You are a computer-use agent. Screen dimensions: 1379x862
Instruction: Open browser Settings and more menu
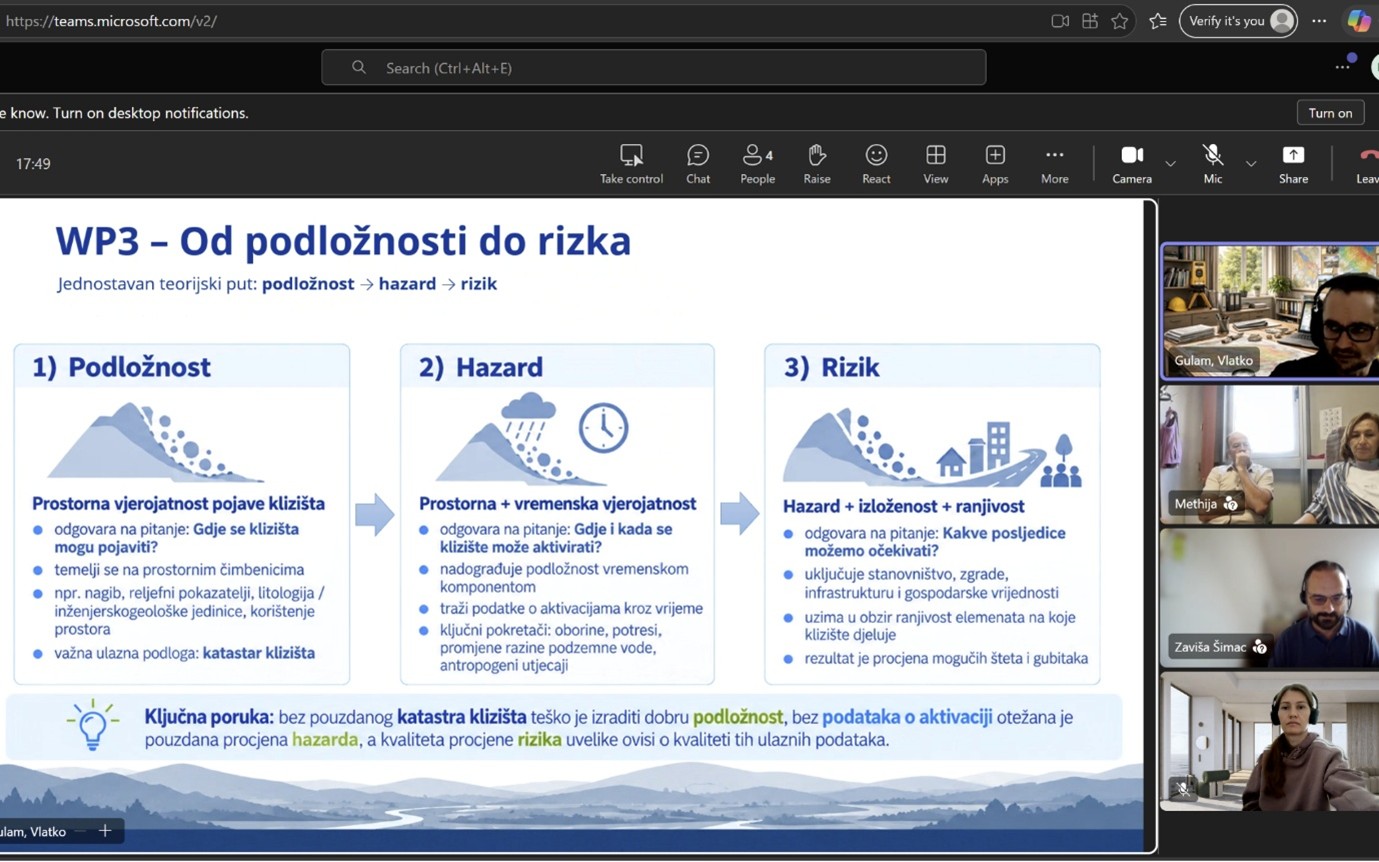1319,21
